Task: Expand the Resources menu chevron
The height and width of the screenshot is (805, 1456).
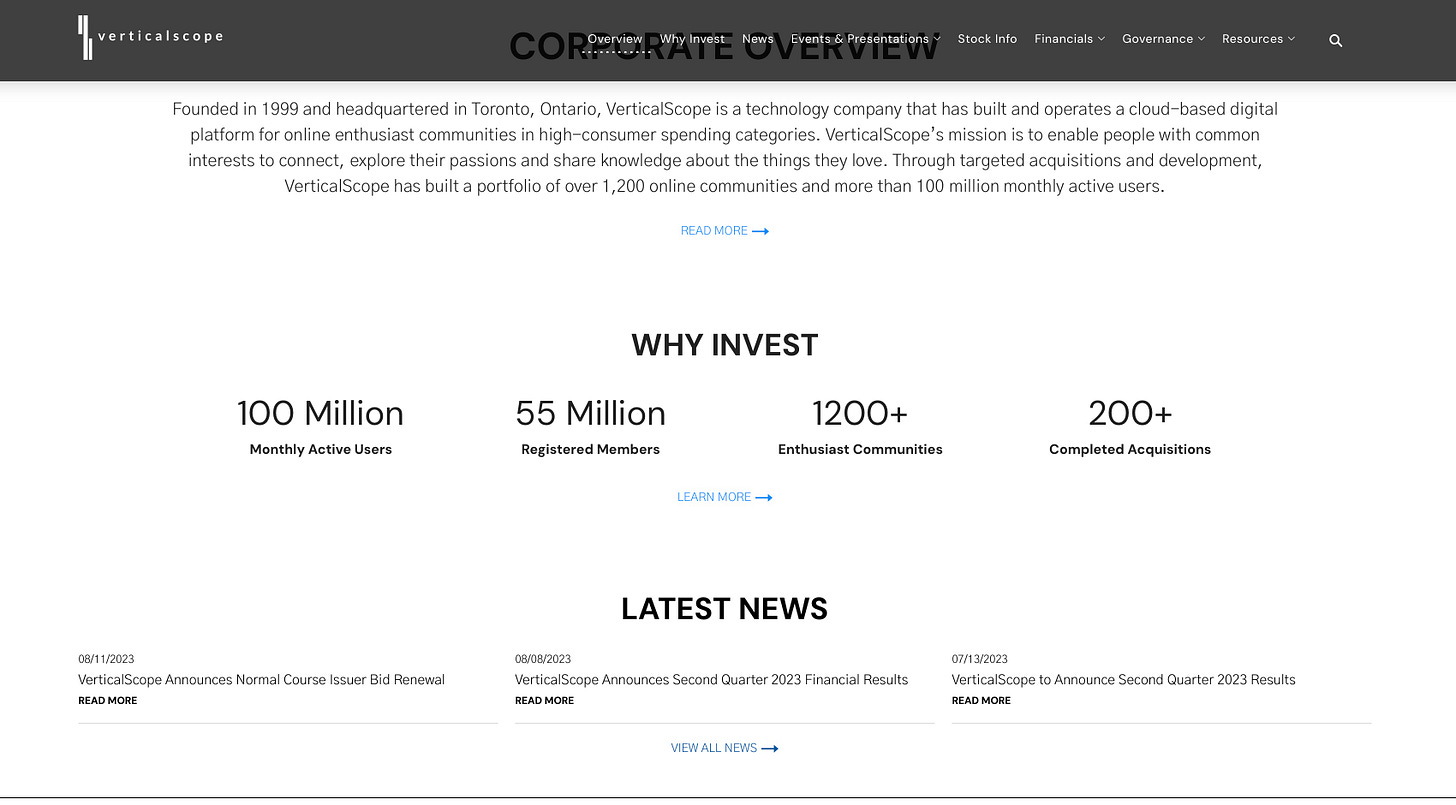Action: (1291, 39)
